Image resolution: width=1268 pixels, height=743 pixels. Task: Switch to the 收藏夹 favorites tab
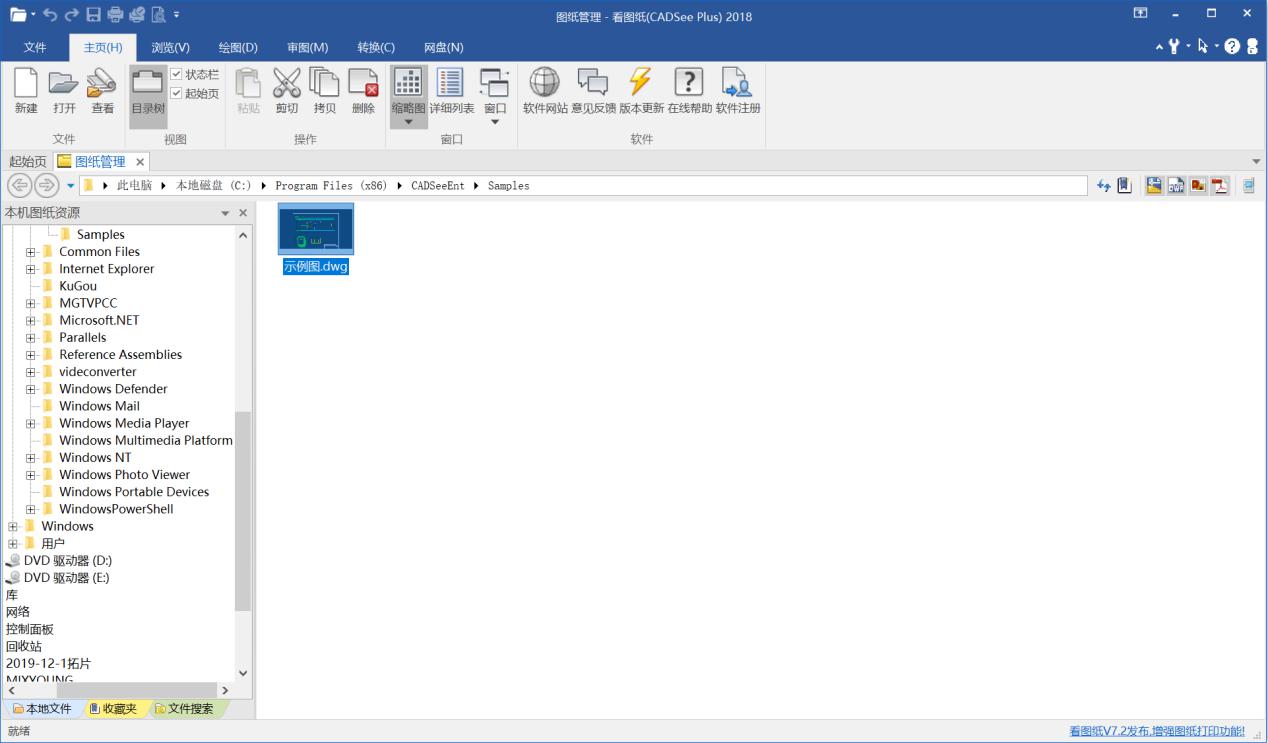tap(113, 709)
